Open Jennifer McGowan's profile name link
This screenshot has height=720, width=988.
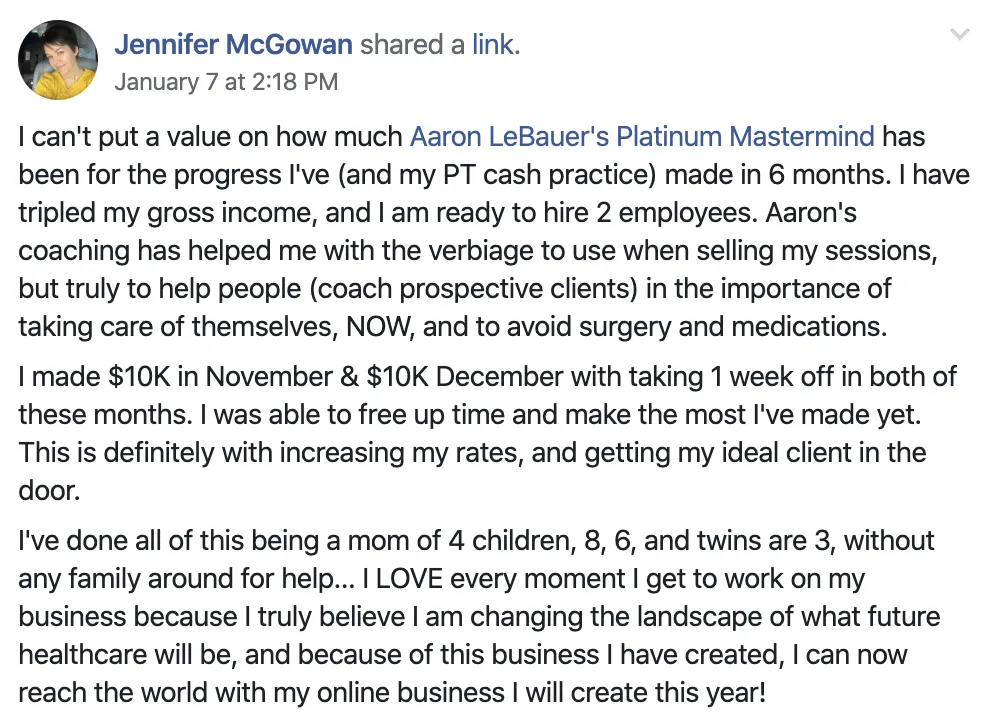pyautogui.click(x=233, y=45)
